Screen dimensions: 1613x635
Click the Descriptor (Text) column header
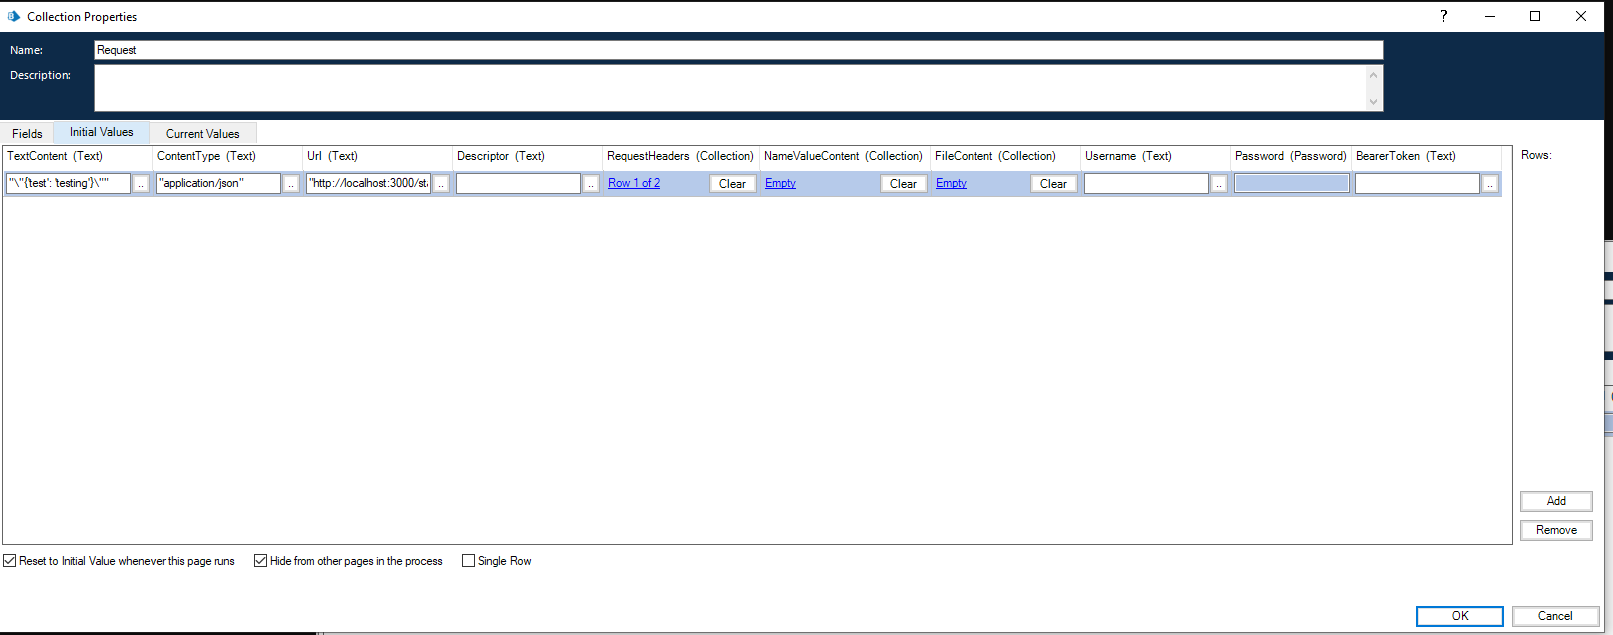[527, 157]
